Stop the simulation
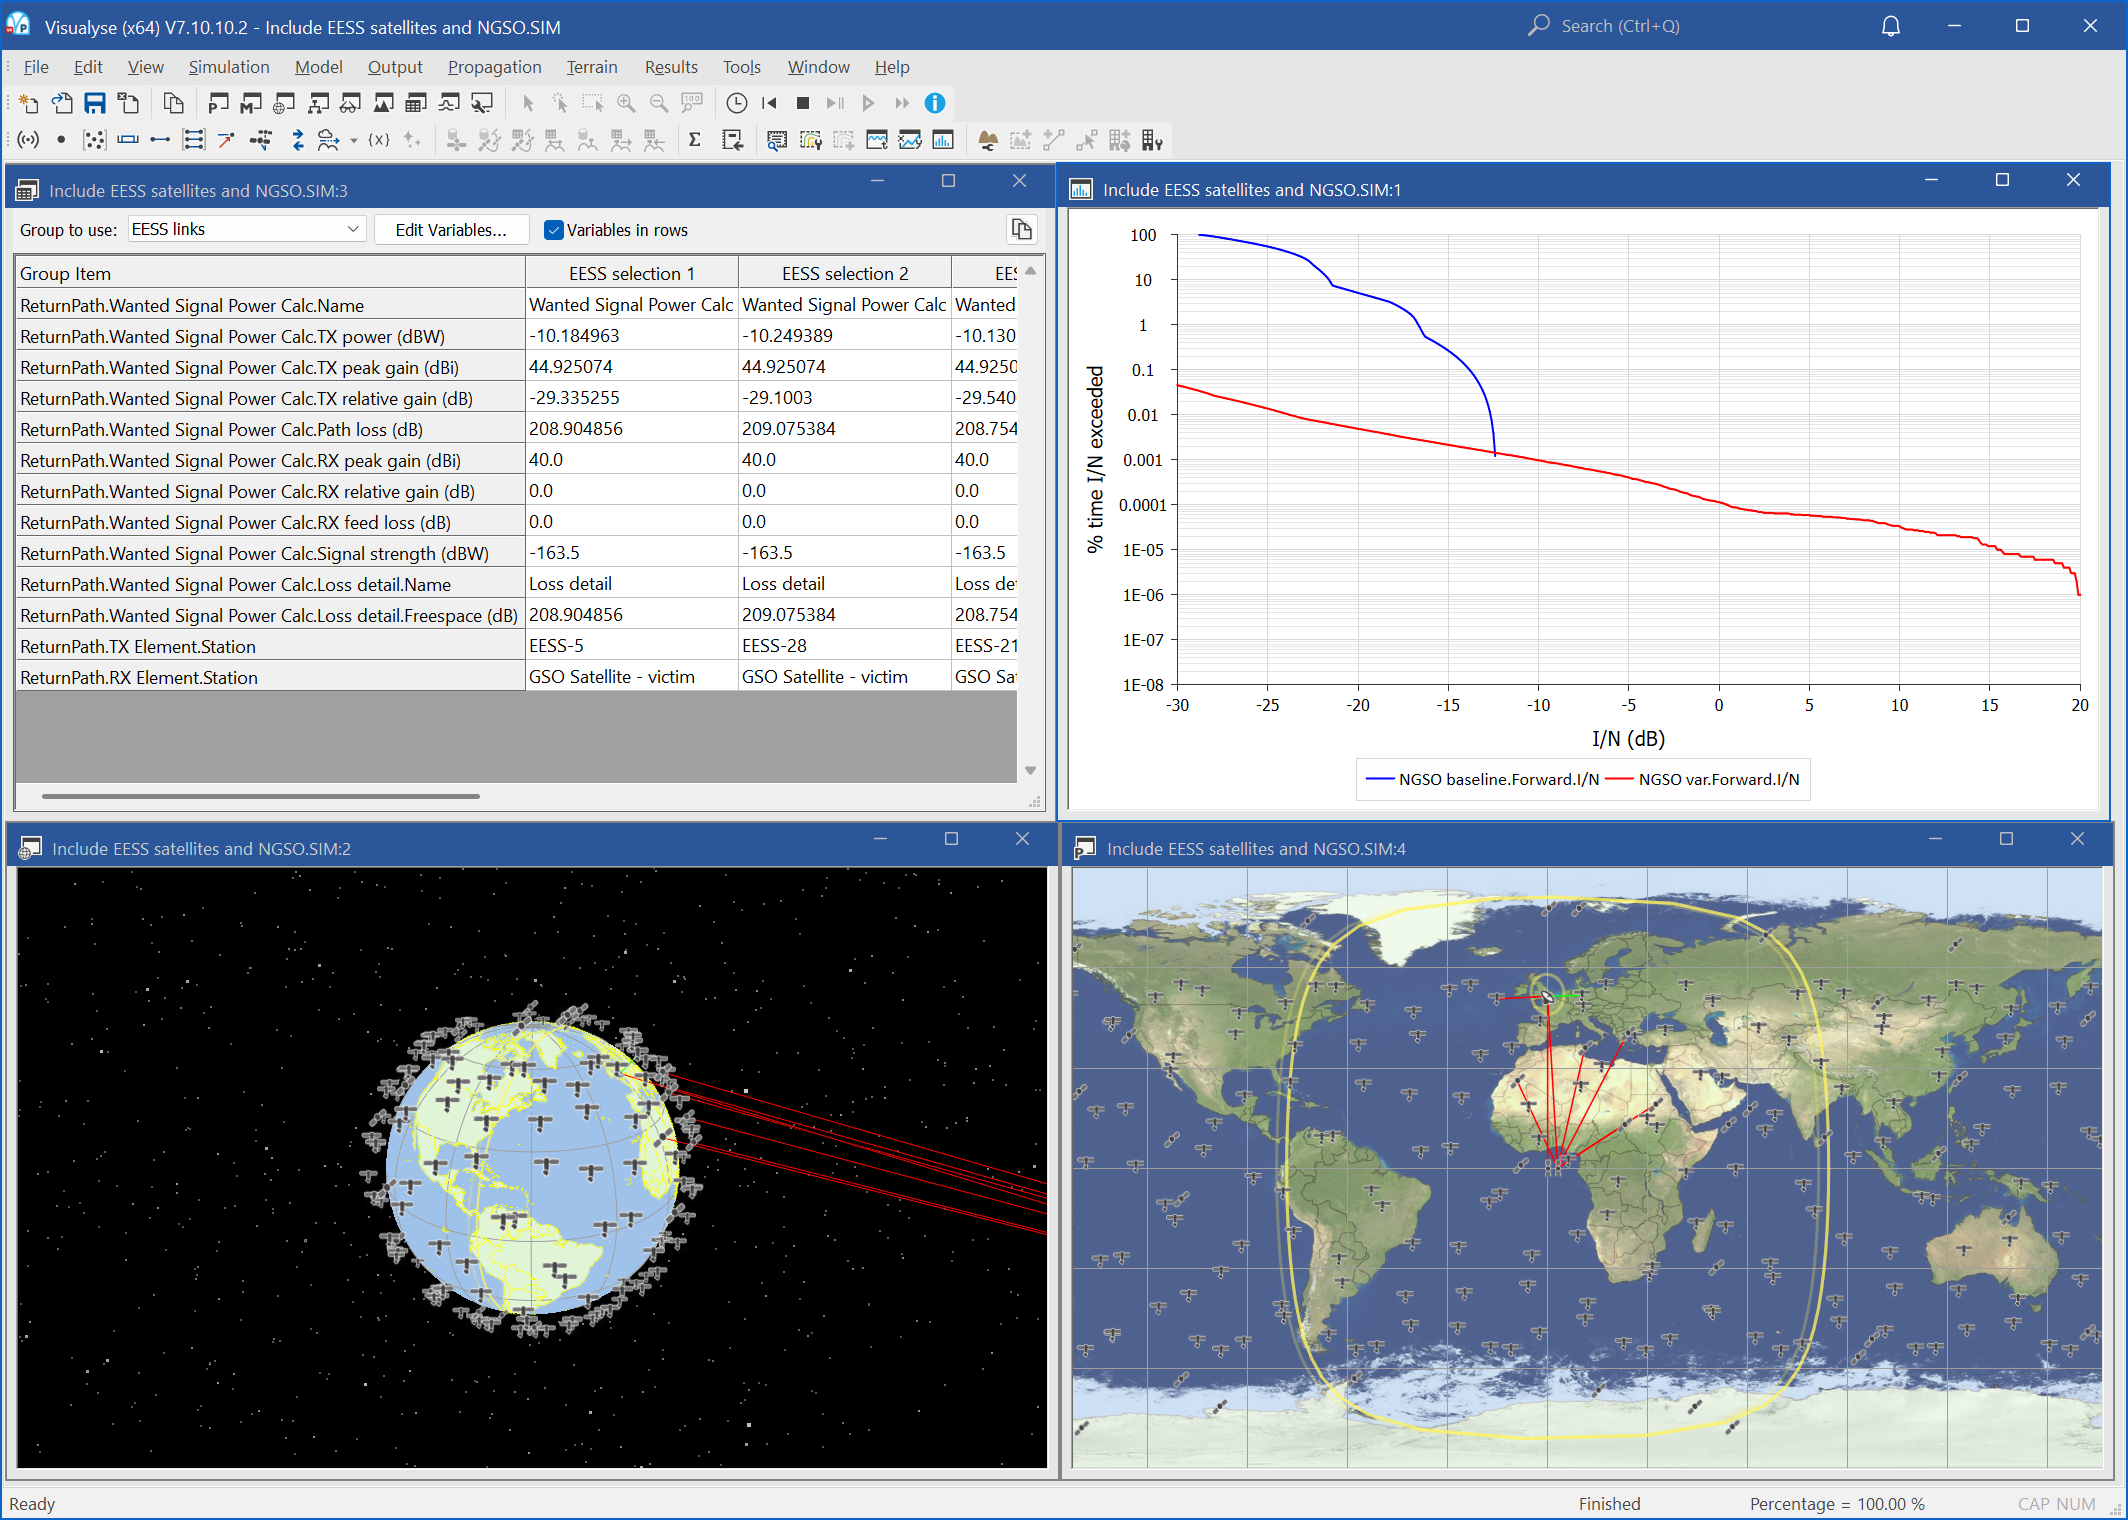 (x=802, y=103)
